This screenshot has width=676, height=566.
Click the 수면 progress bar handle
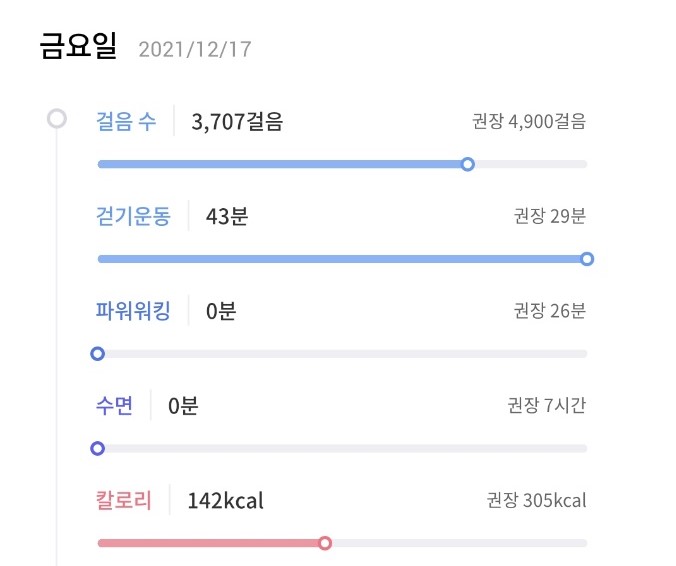pyautogui.click(x=97, y=449)
